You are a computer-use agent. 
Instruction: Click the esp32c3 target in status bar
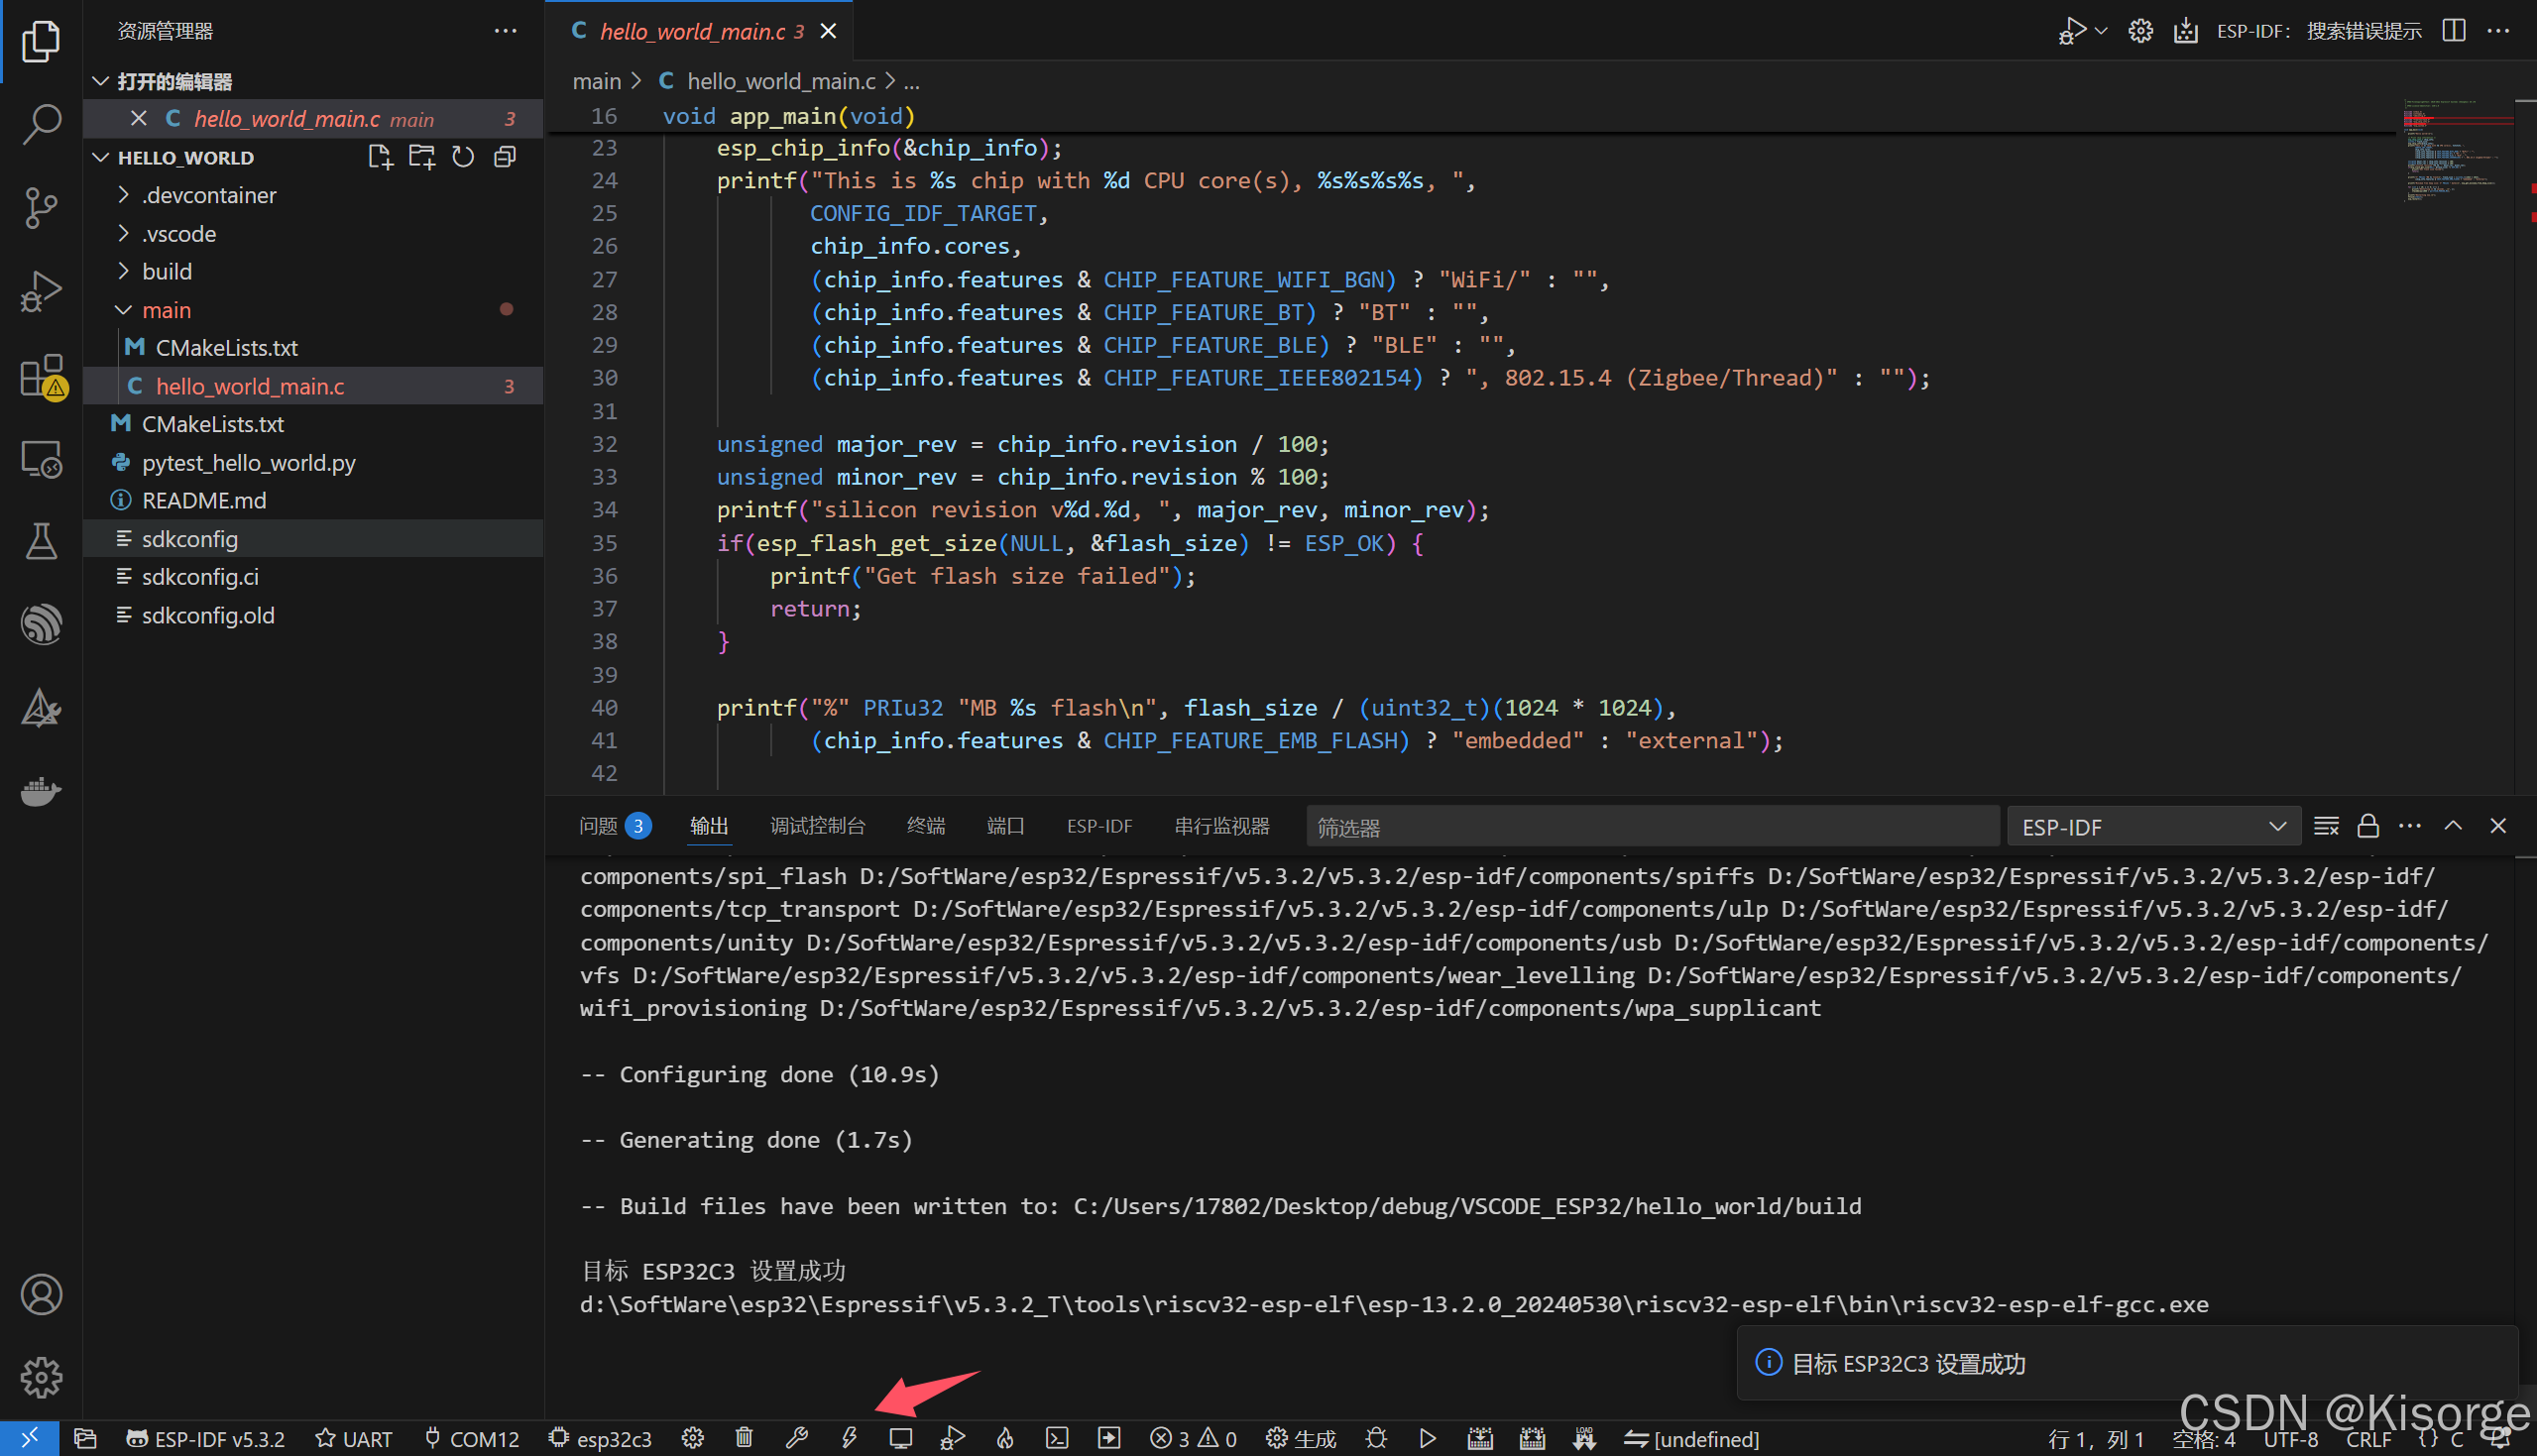600,1438
